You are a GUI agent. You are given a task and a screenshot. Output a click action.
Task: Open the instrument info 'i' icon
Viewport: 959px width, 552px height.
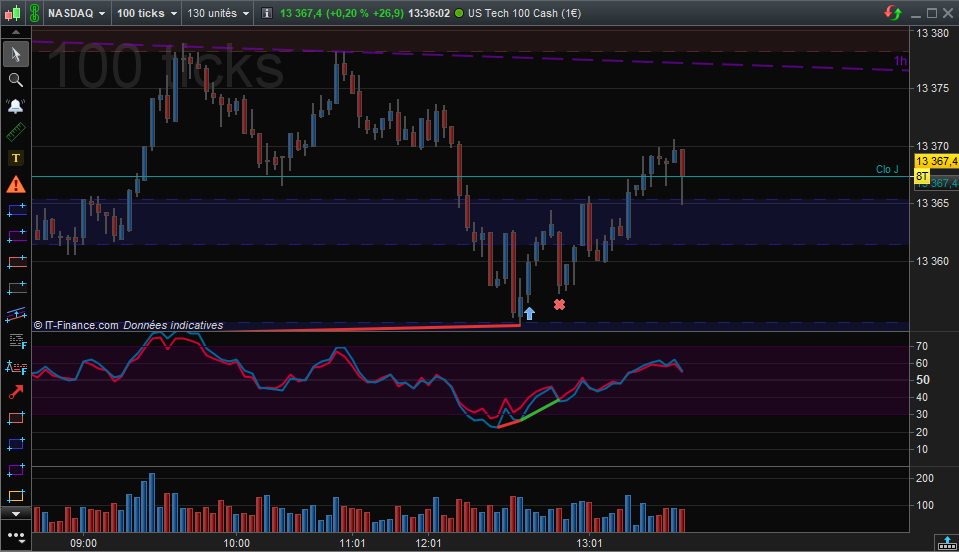pyautogui.click(x=267, y=13)
